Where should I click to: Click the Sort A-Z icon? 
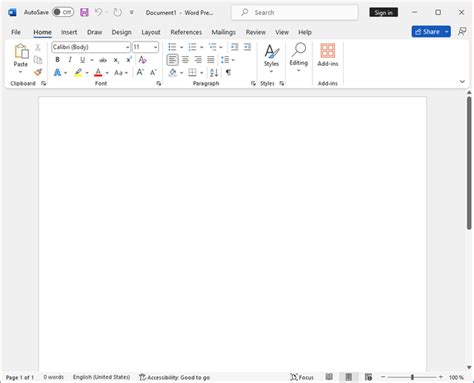pyautogui.click(x=214, y=72)
